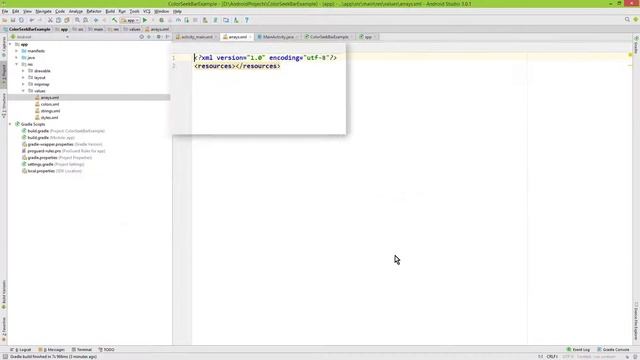This screenshot has width=640, height=360.
Task: Select styles.xml in the project tree
Action: click(x=49, y=118)
